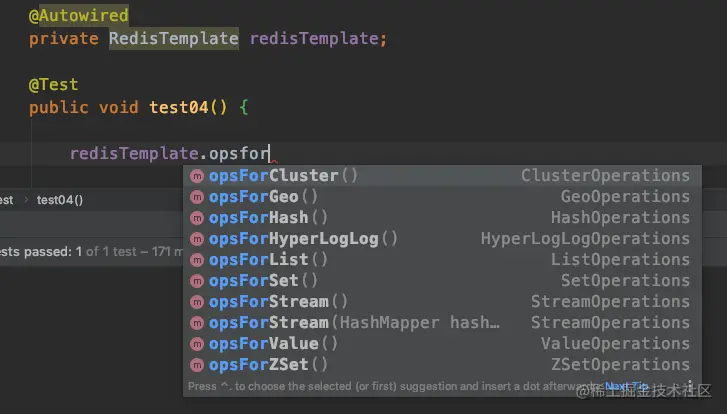
Task: Choose the opsForValue() completion entry
Action: point(268,344)
